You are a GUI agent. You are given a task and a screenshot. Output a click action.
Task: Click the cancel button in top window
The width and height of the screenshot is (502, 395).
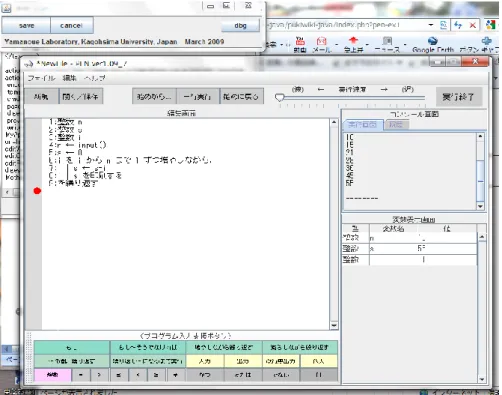pyautogui.click(x=71, y=26)
